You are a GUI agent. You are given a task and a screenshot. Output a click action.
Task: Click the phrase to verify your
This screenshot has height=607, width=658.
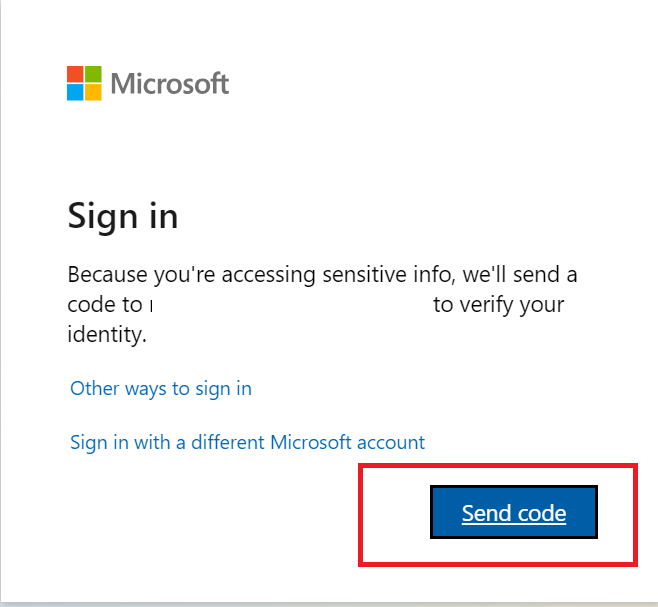coord(499,305)
